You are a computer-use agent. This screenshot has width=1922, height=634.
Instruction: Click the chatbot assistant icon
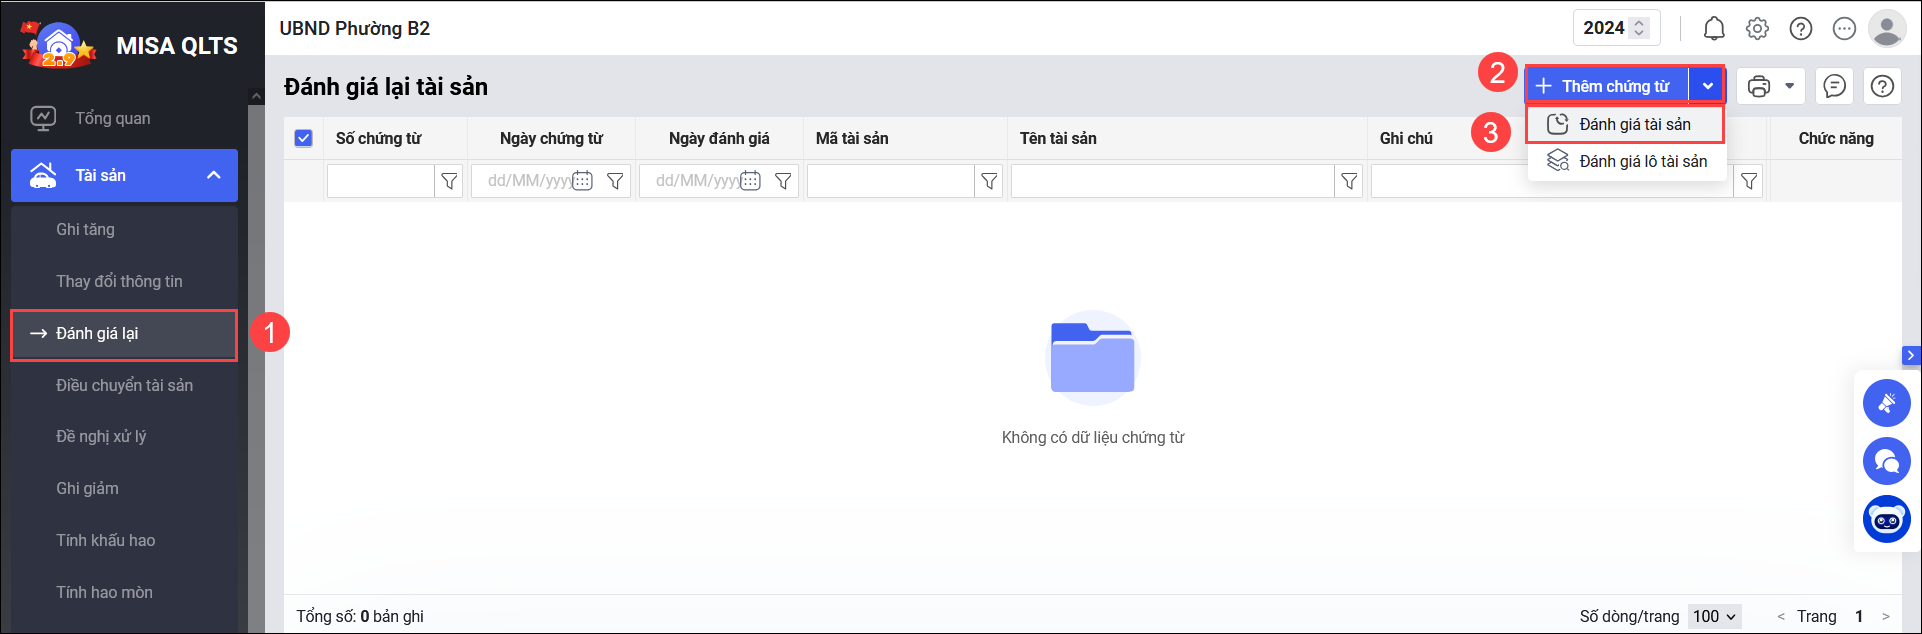[1887, 520]
